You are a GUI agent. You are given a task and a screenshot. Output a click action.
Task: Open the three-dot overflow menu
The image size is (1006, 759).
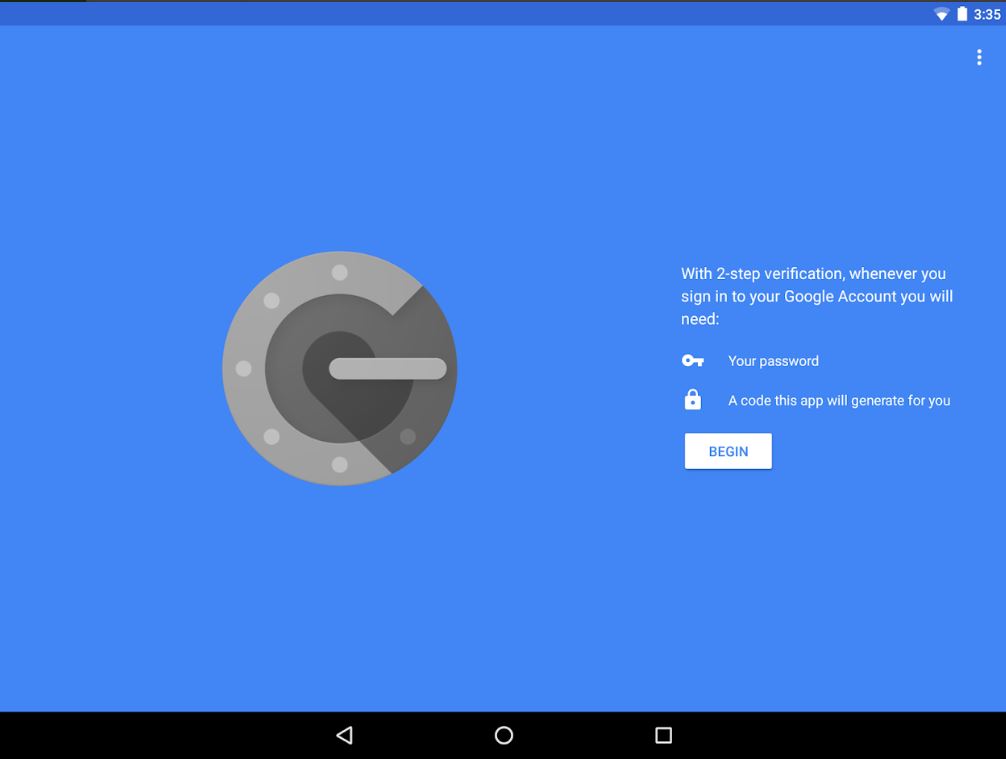click(979, 57)
